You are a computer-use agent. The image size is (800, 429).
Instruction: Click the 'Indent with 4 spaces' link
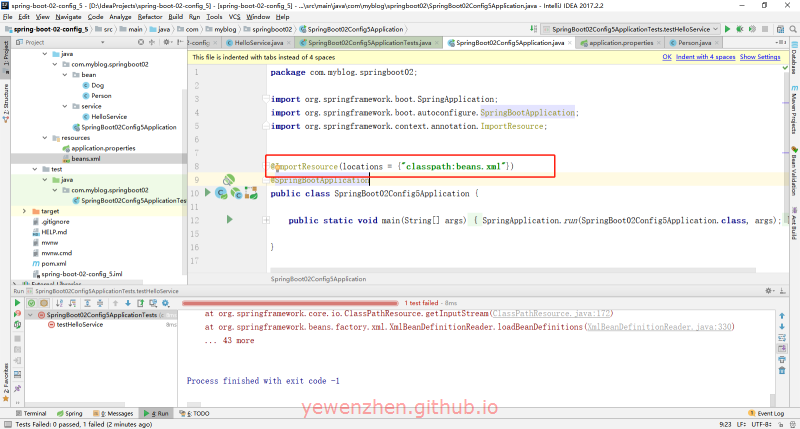click(706, 57)
